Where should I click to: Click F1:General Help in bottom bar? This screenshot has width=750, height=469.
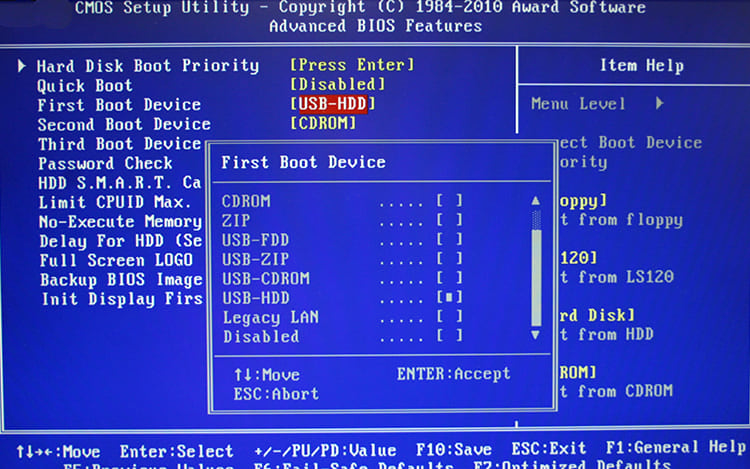(675, 447)
